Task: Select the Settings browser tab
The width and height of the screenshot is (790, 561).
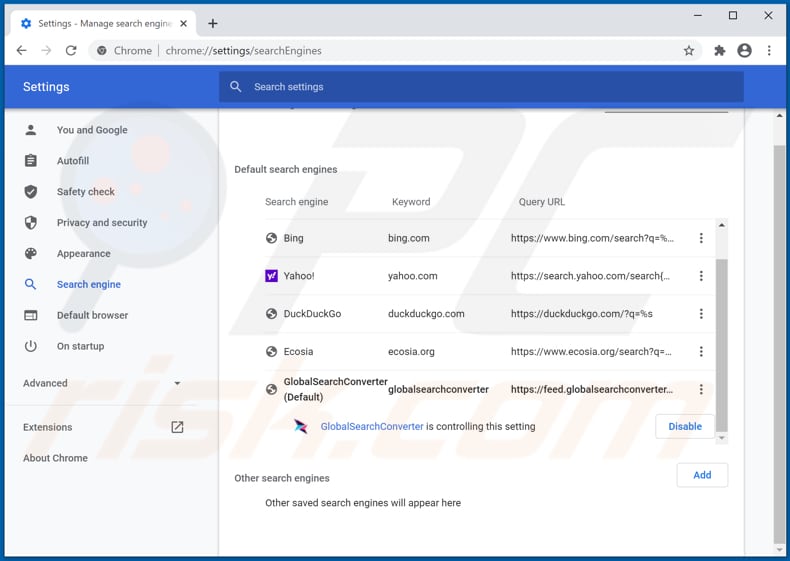Action: (103, 23)
